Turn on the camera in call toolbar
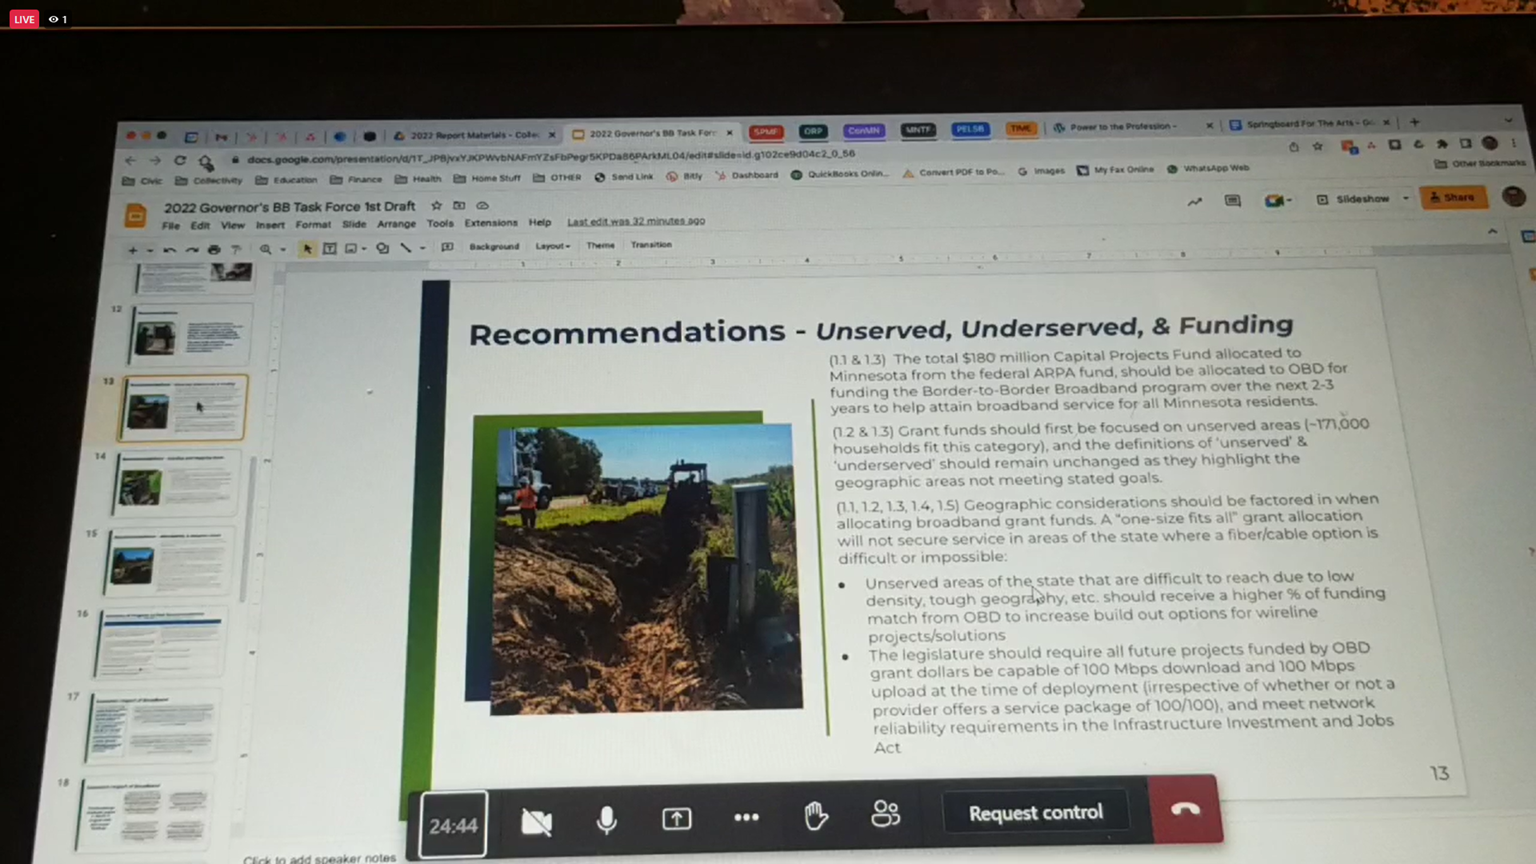1536x864 pixels. tap(536, 822)
